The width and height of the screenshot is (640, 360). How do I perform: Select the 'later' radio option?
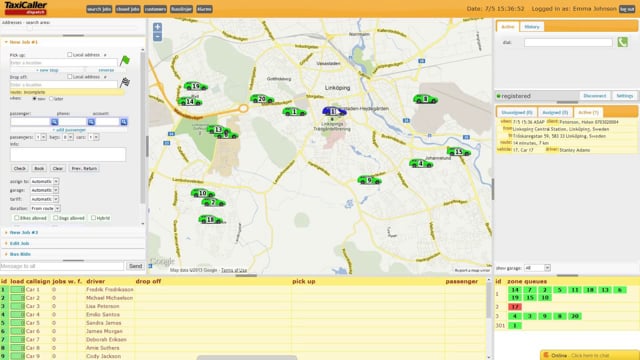[51, 99]
